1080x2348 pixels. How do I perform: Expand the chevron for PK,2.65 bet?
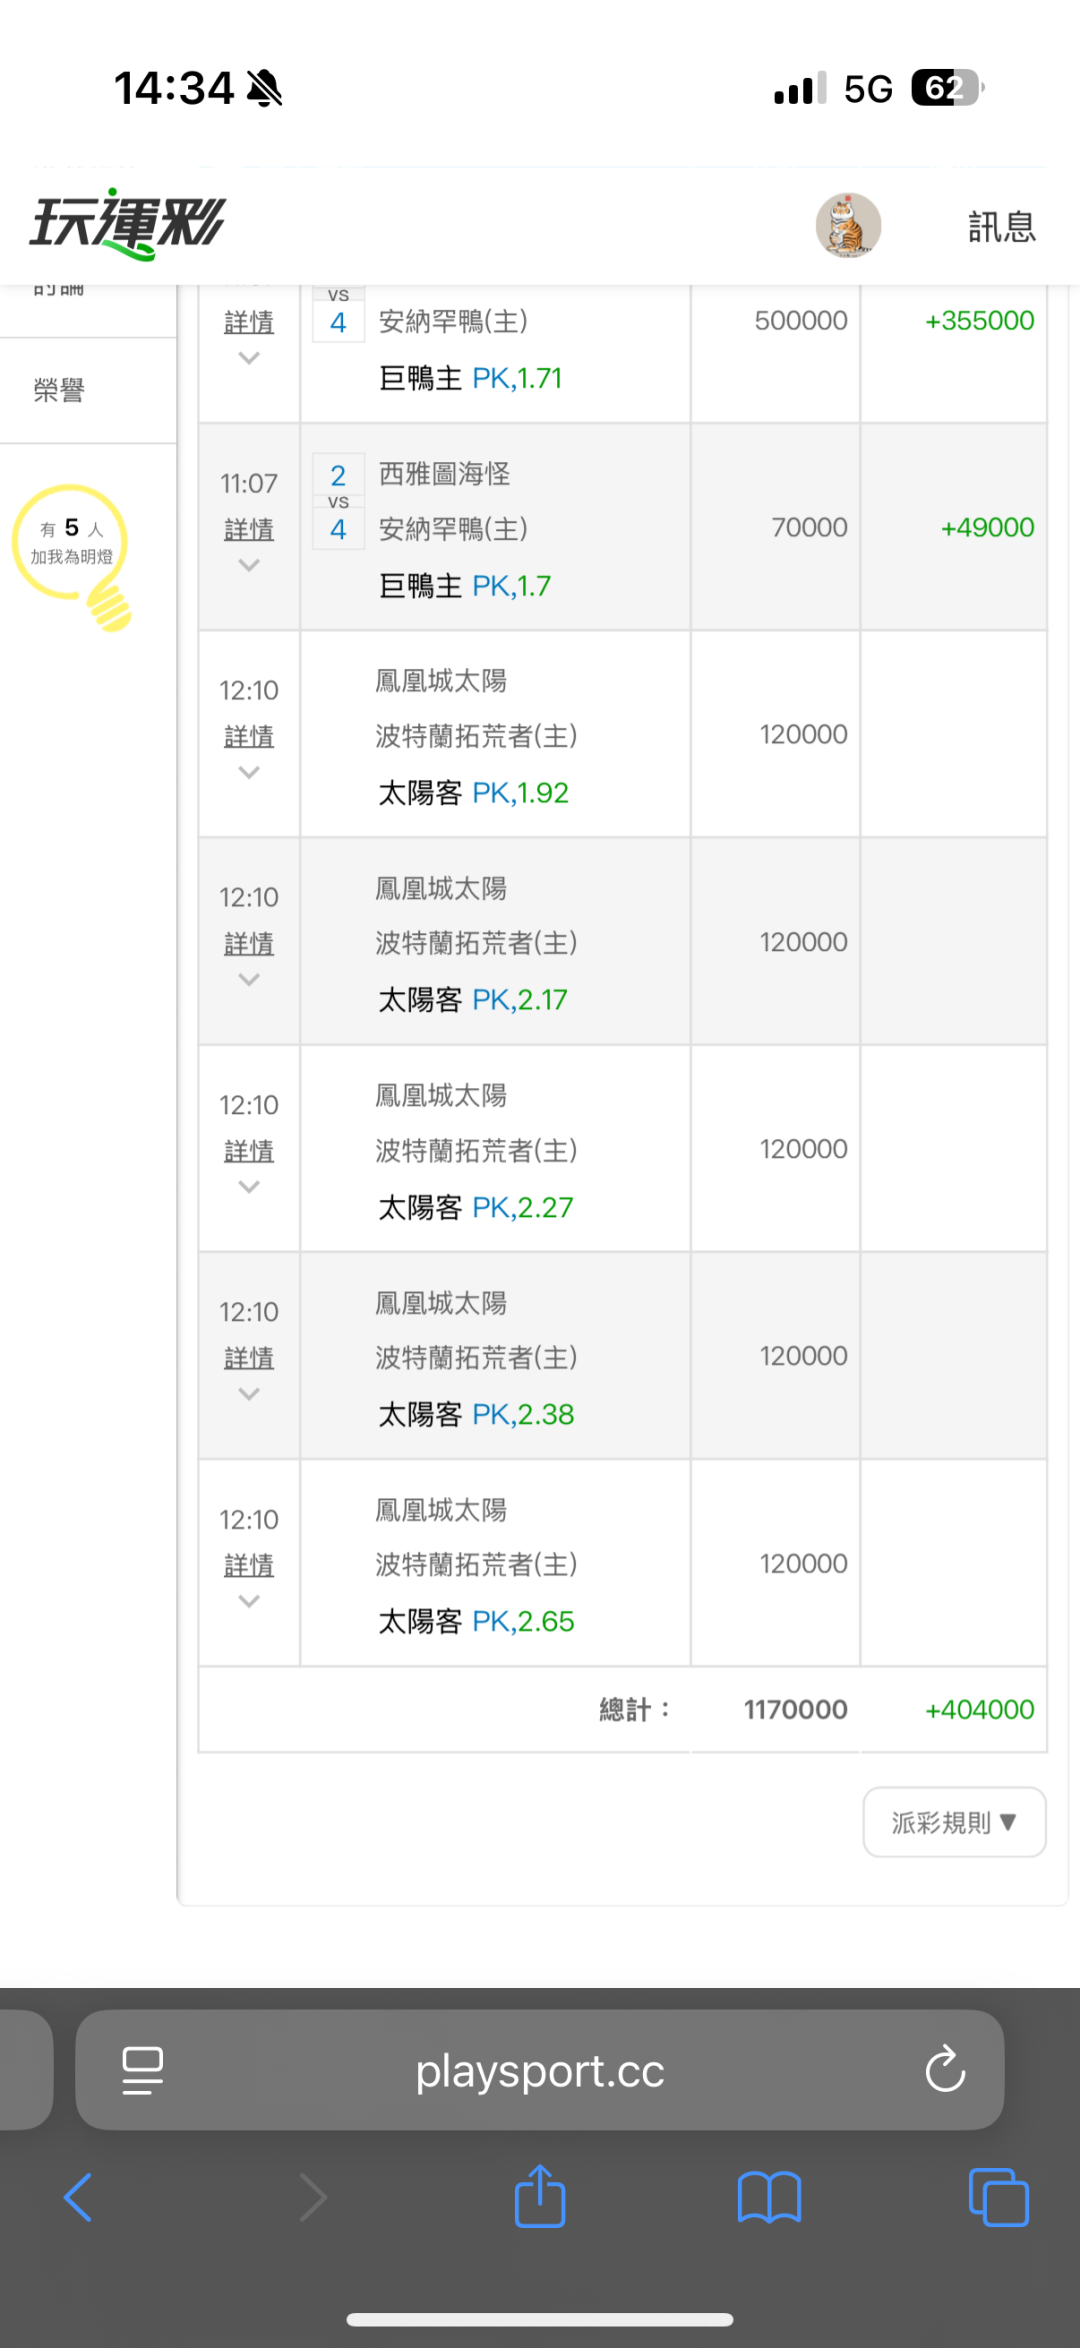point(249,1602)
